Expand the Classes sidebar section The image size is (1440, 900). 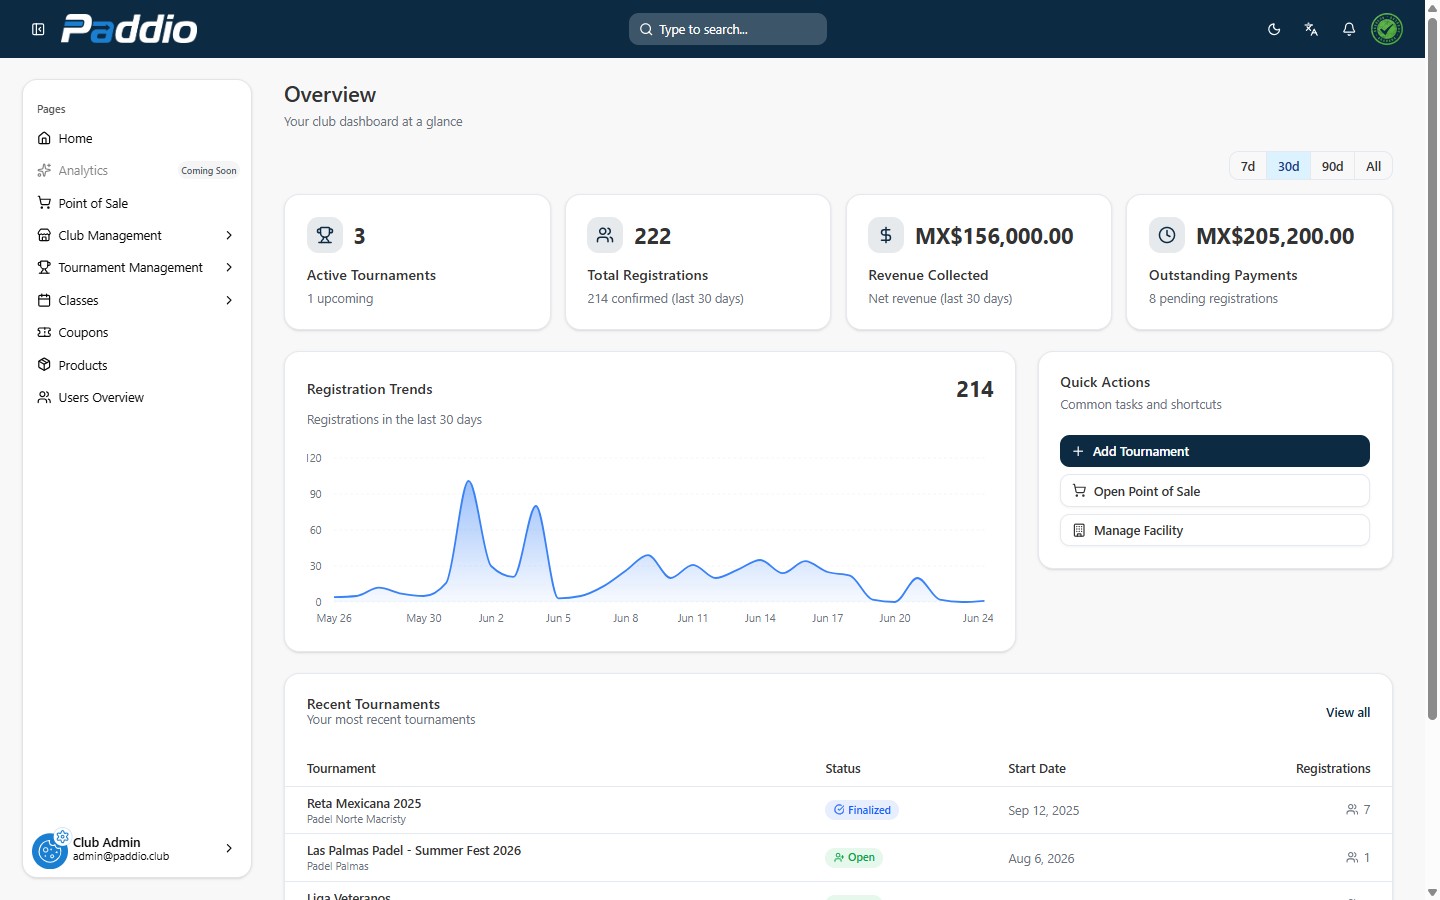[137, 301]
